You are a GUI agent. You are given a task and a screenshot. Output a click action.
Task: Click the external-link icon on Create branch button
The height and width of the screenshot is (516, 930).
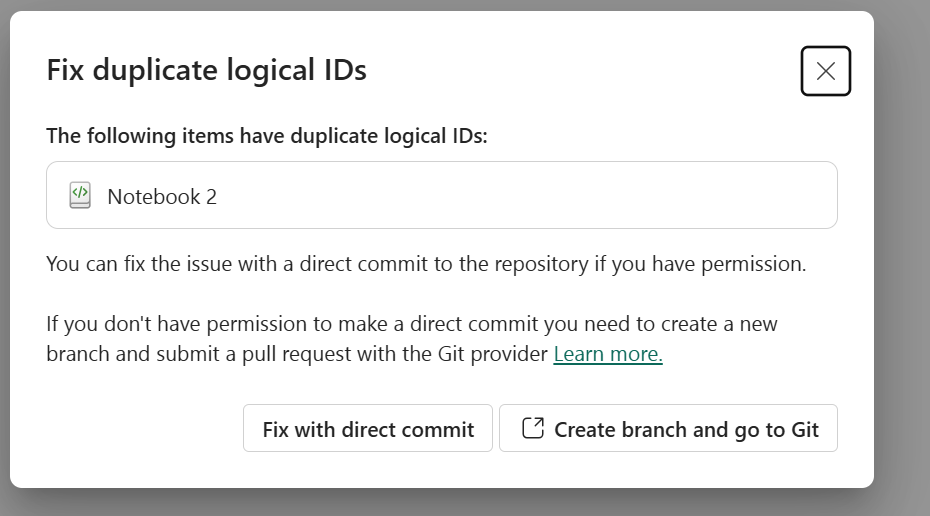point(533,429)
